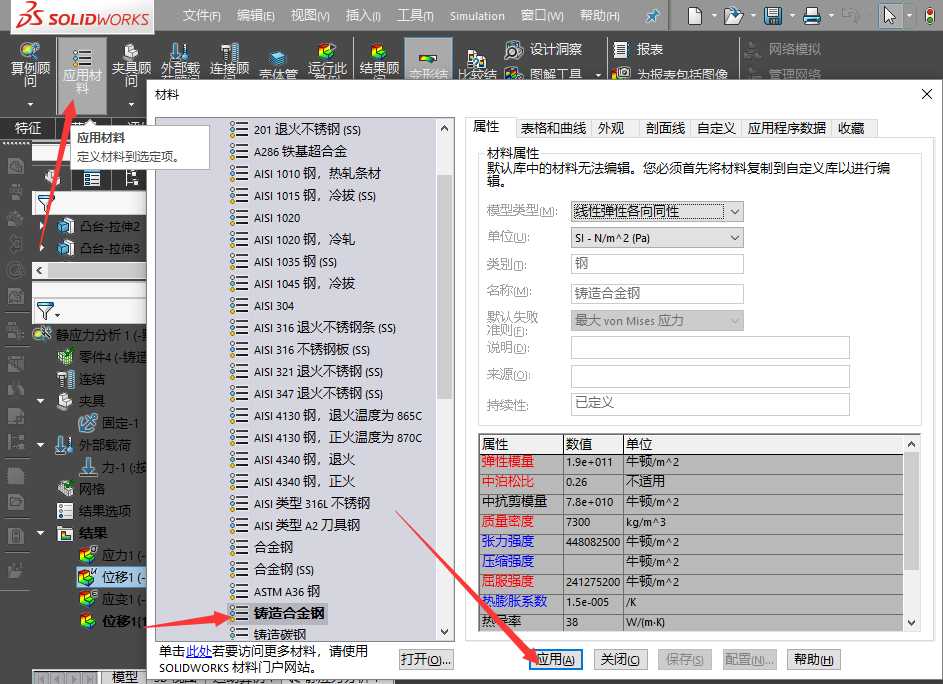Open the 结果顾问 results advisor
The width and height of the screenshot is (943, 684).
point(379,62)
